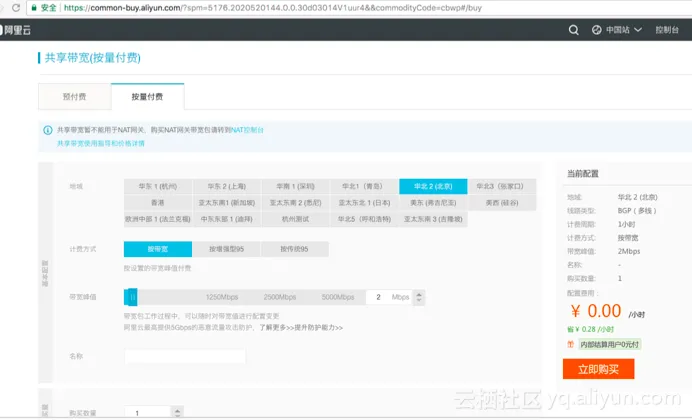
Task: Open the NAT控制台 link
Action: pyautogui.click(x=247, y=130)
